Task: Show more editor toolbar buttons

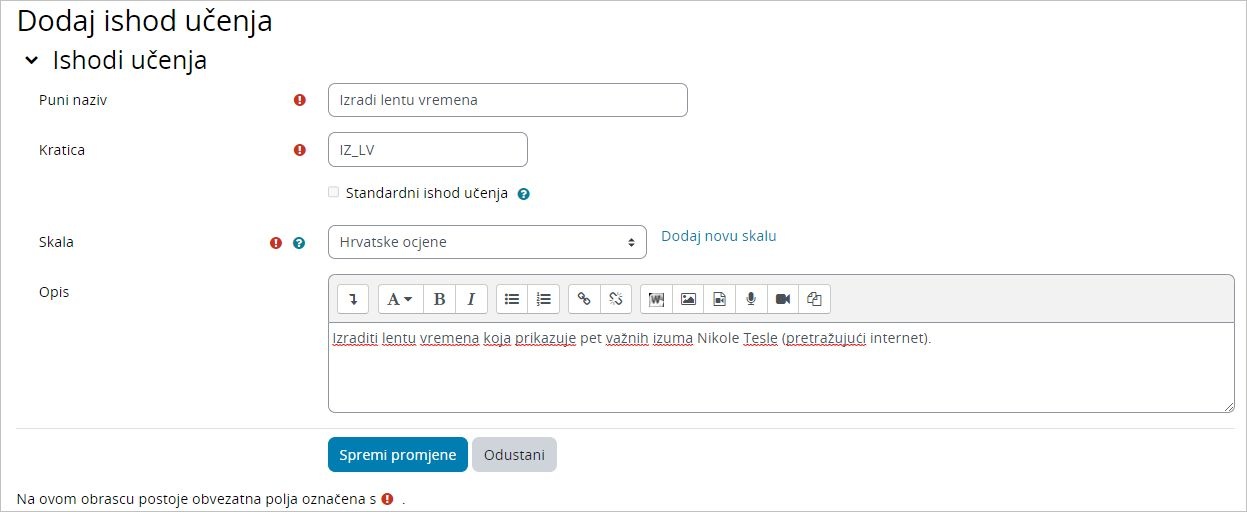Action: [x=353, y=299]
